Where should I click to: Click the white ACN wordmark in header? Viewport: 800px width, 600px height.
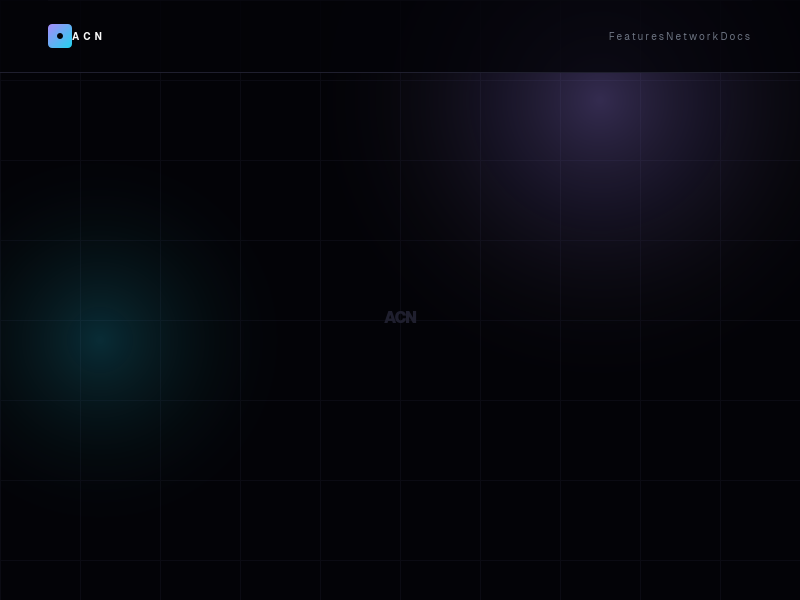[87, 36]
